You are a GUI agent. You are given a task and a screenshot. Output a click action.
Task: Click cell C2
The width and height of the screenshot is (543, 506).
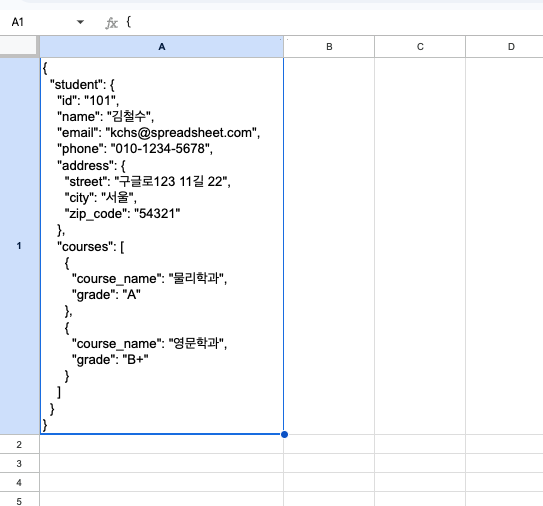[420, 444]
